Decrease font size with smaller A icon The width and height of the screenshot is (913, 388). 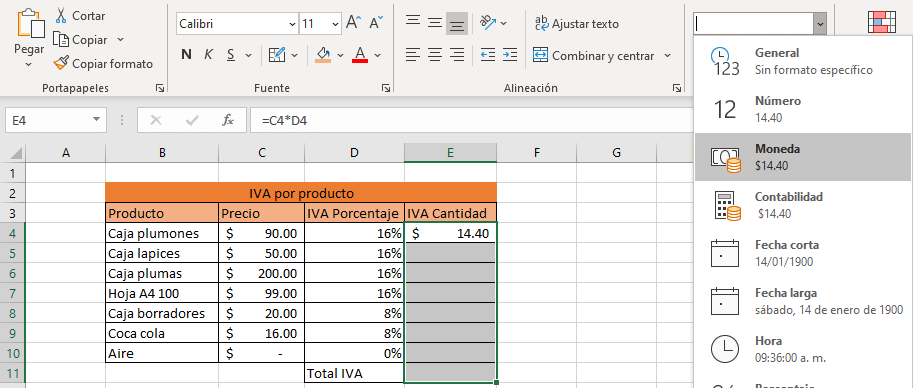point(376,23)
